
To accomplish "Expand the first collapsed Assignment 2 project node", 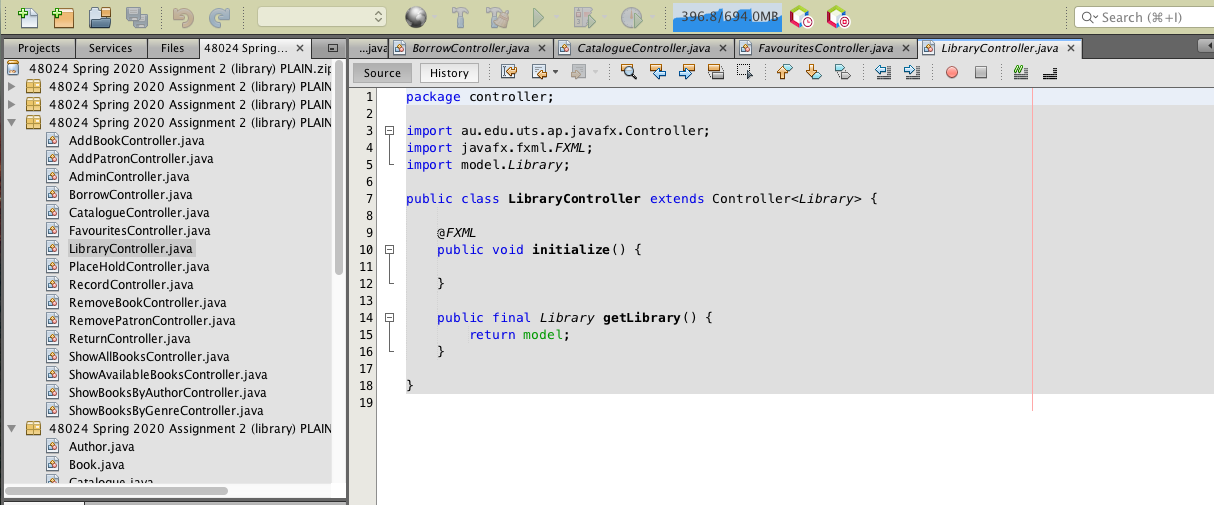I will pyautogui.click(x=12, y=87).
